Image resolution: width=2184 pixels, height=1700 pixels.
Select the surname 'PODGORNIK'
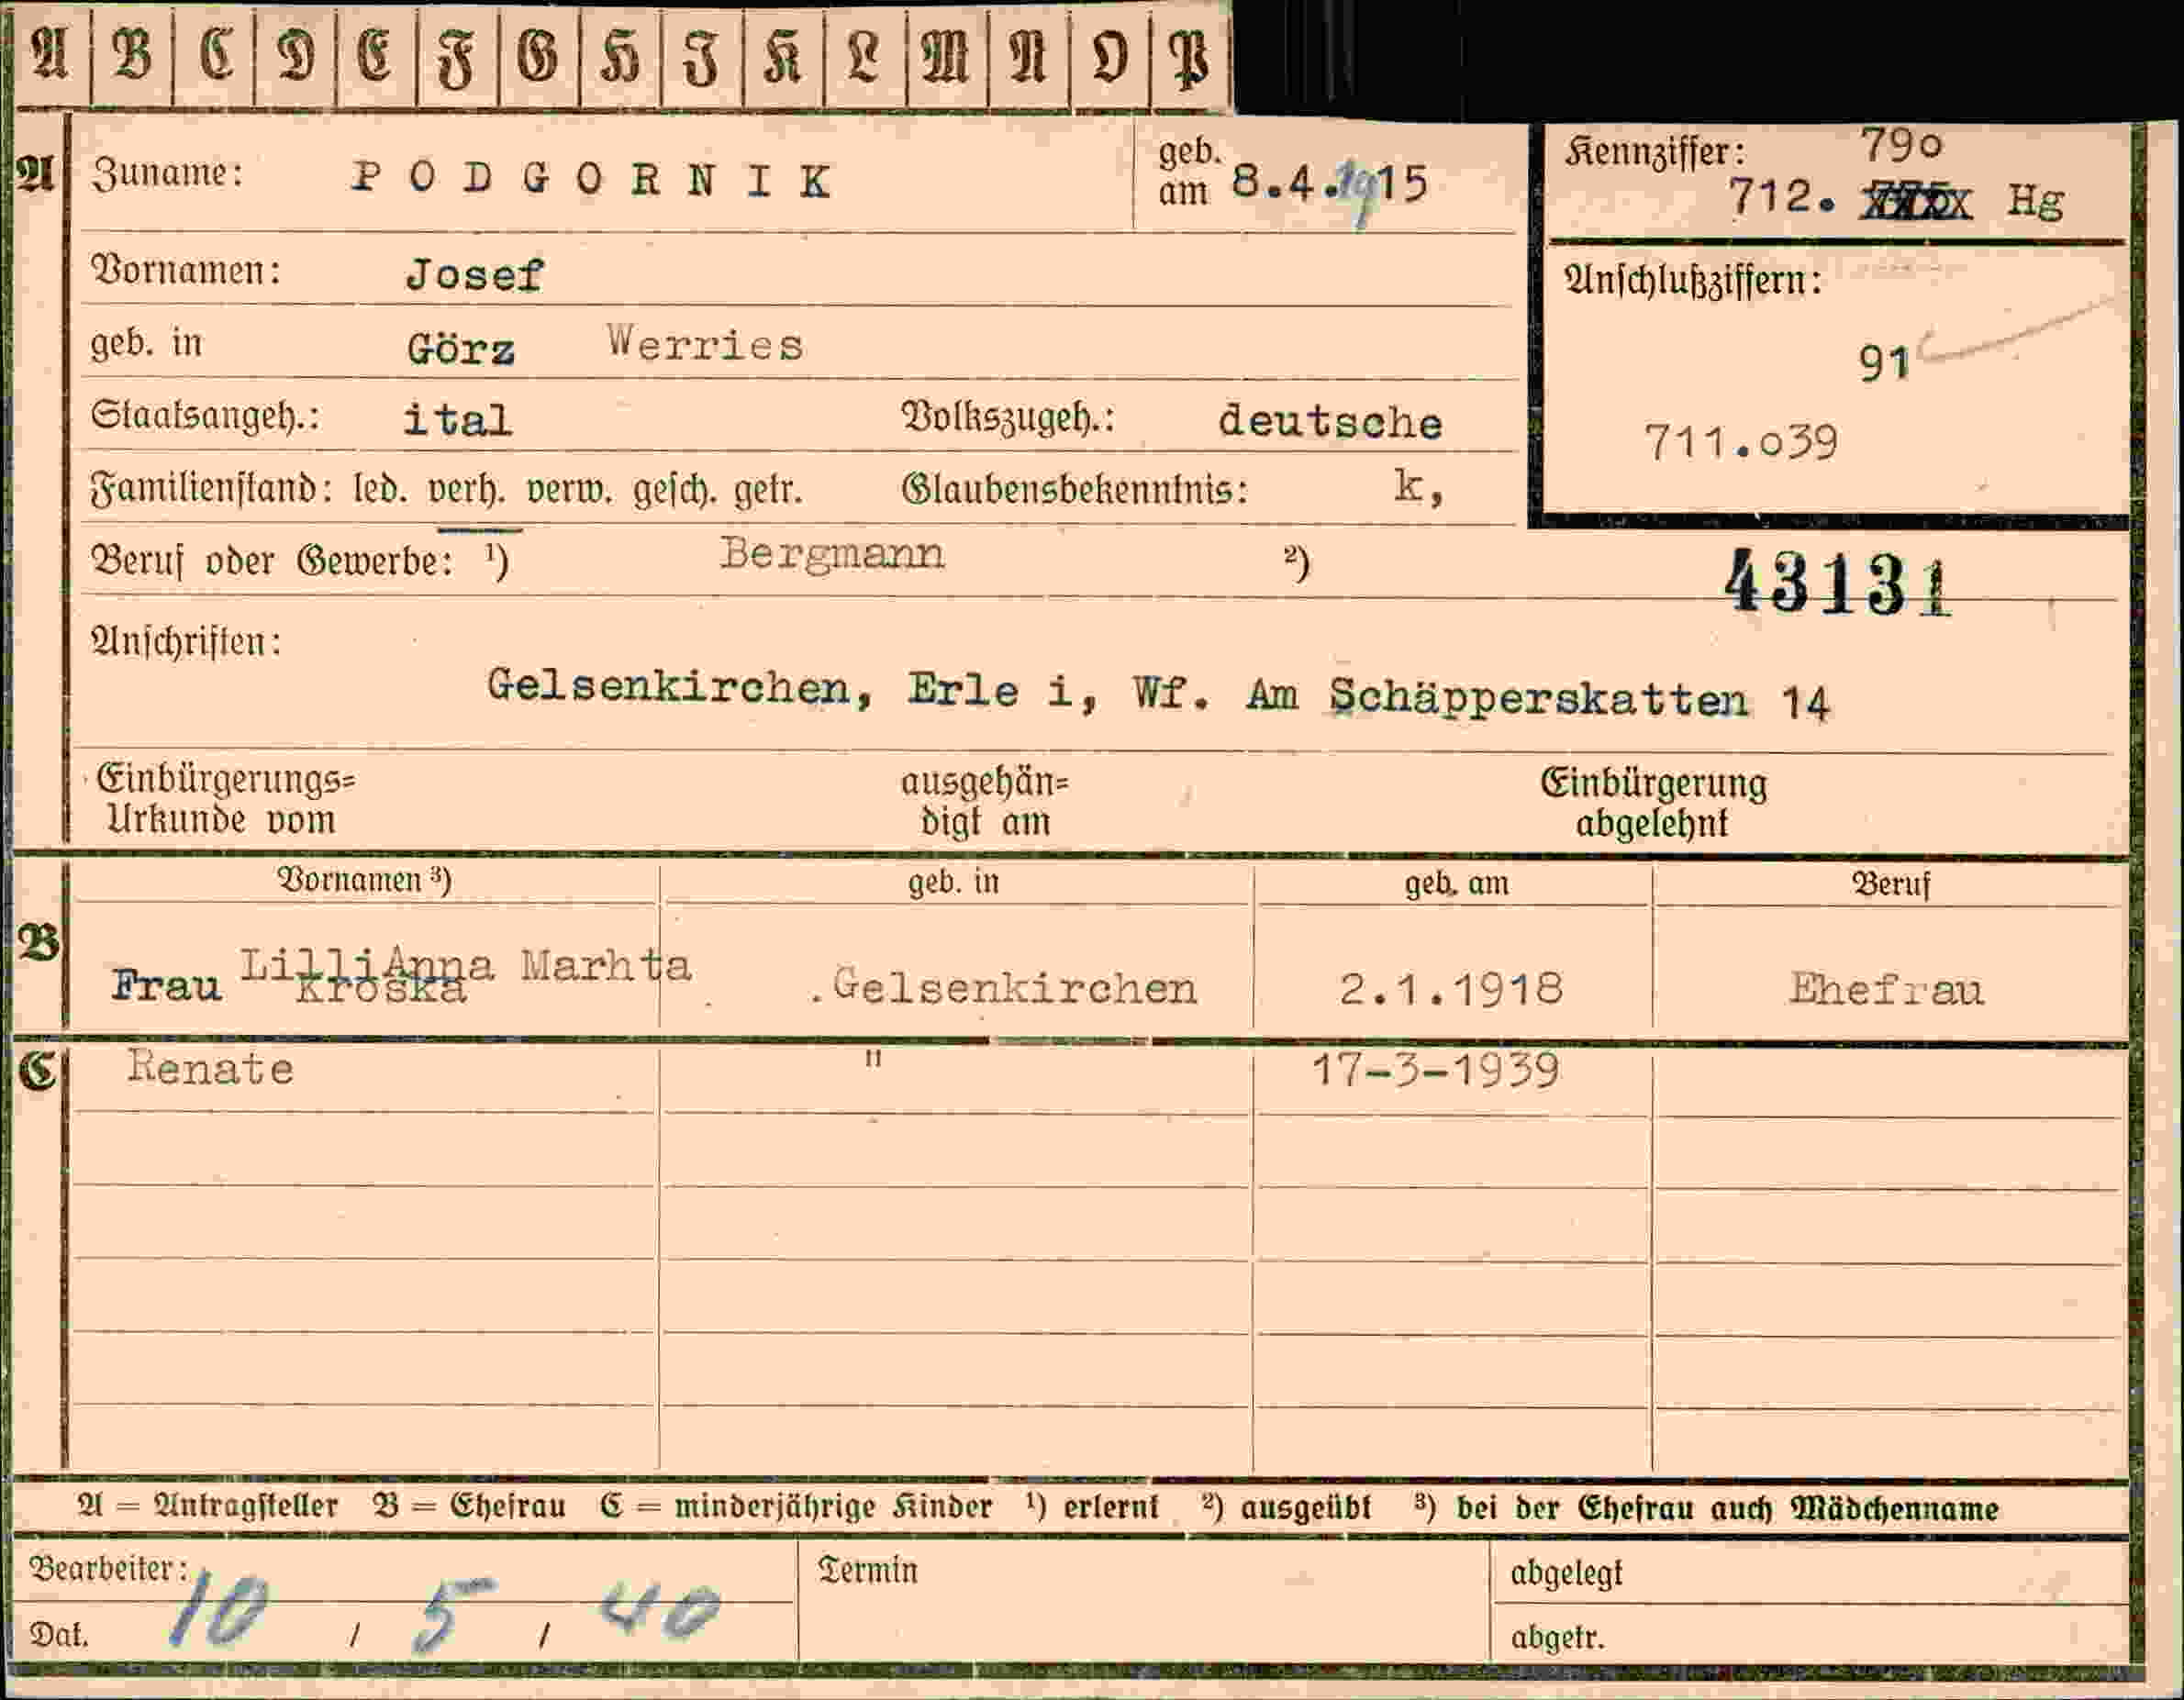[591, 180]
